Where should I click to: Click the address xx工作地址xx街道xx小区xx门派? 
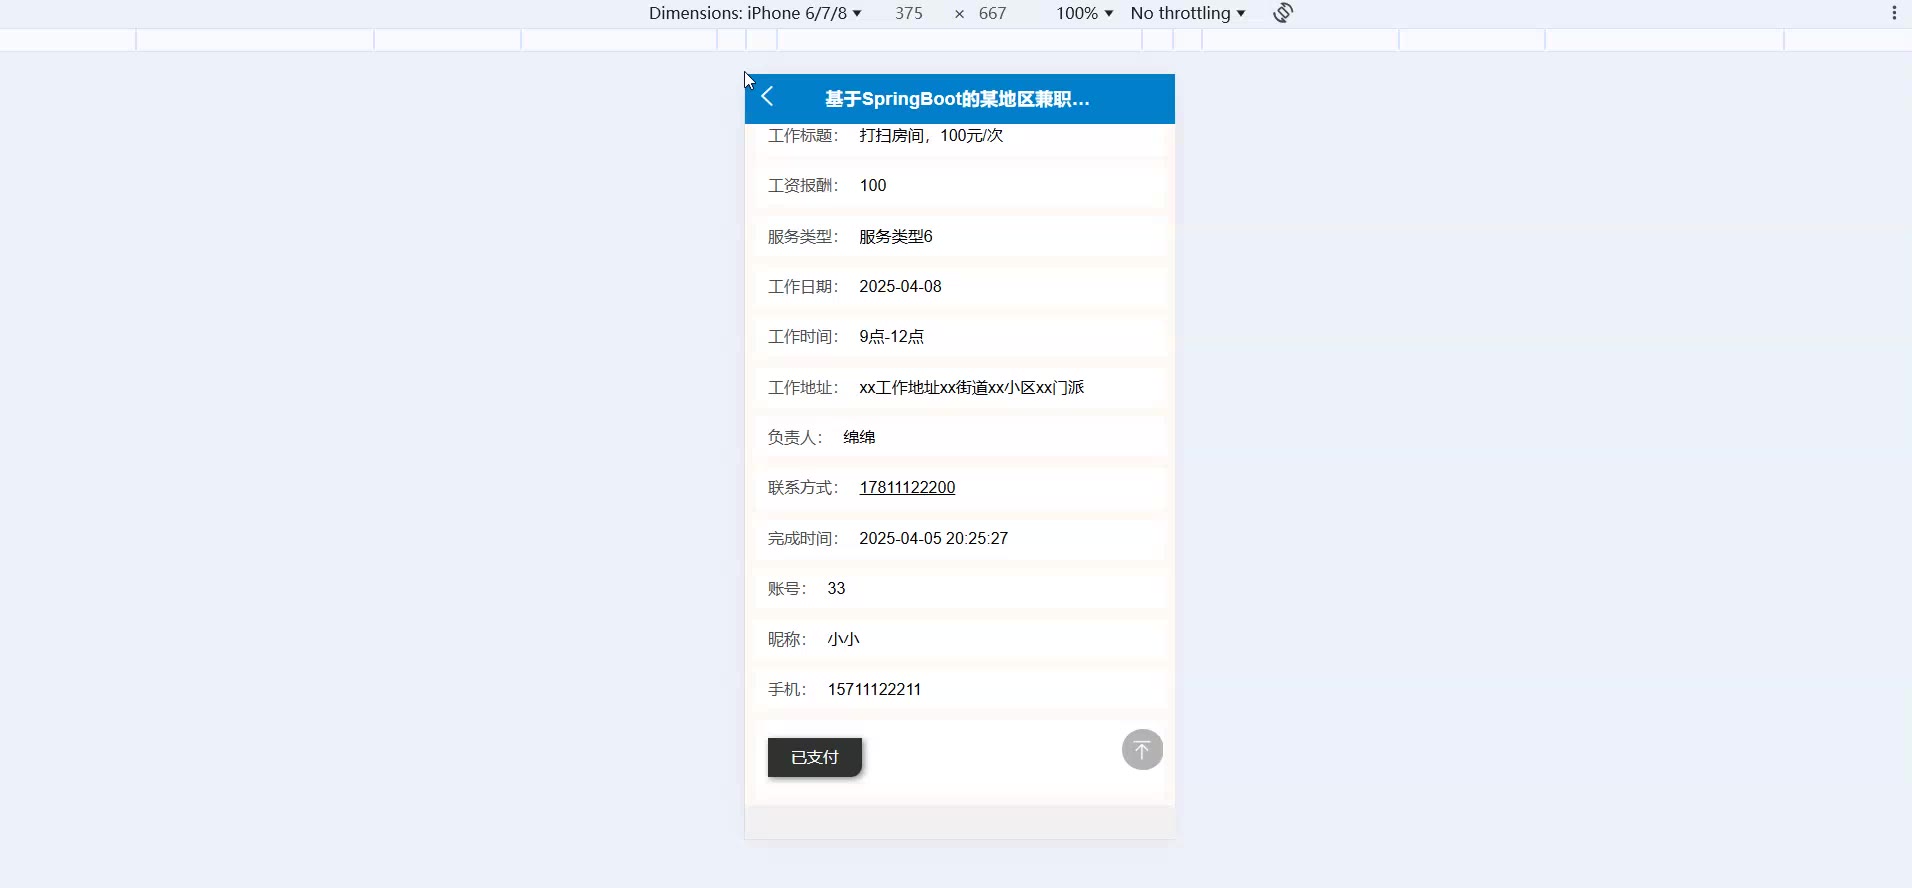972,387
